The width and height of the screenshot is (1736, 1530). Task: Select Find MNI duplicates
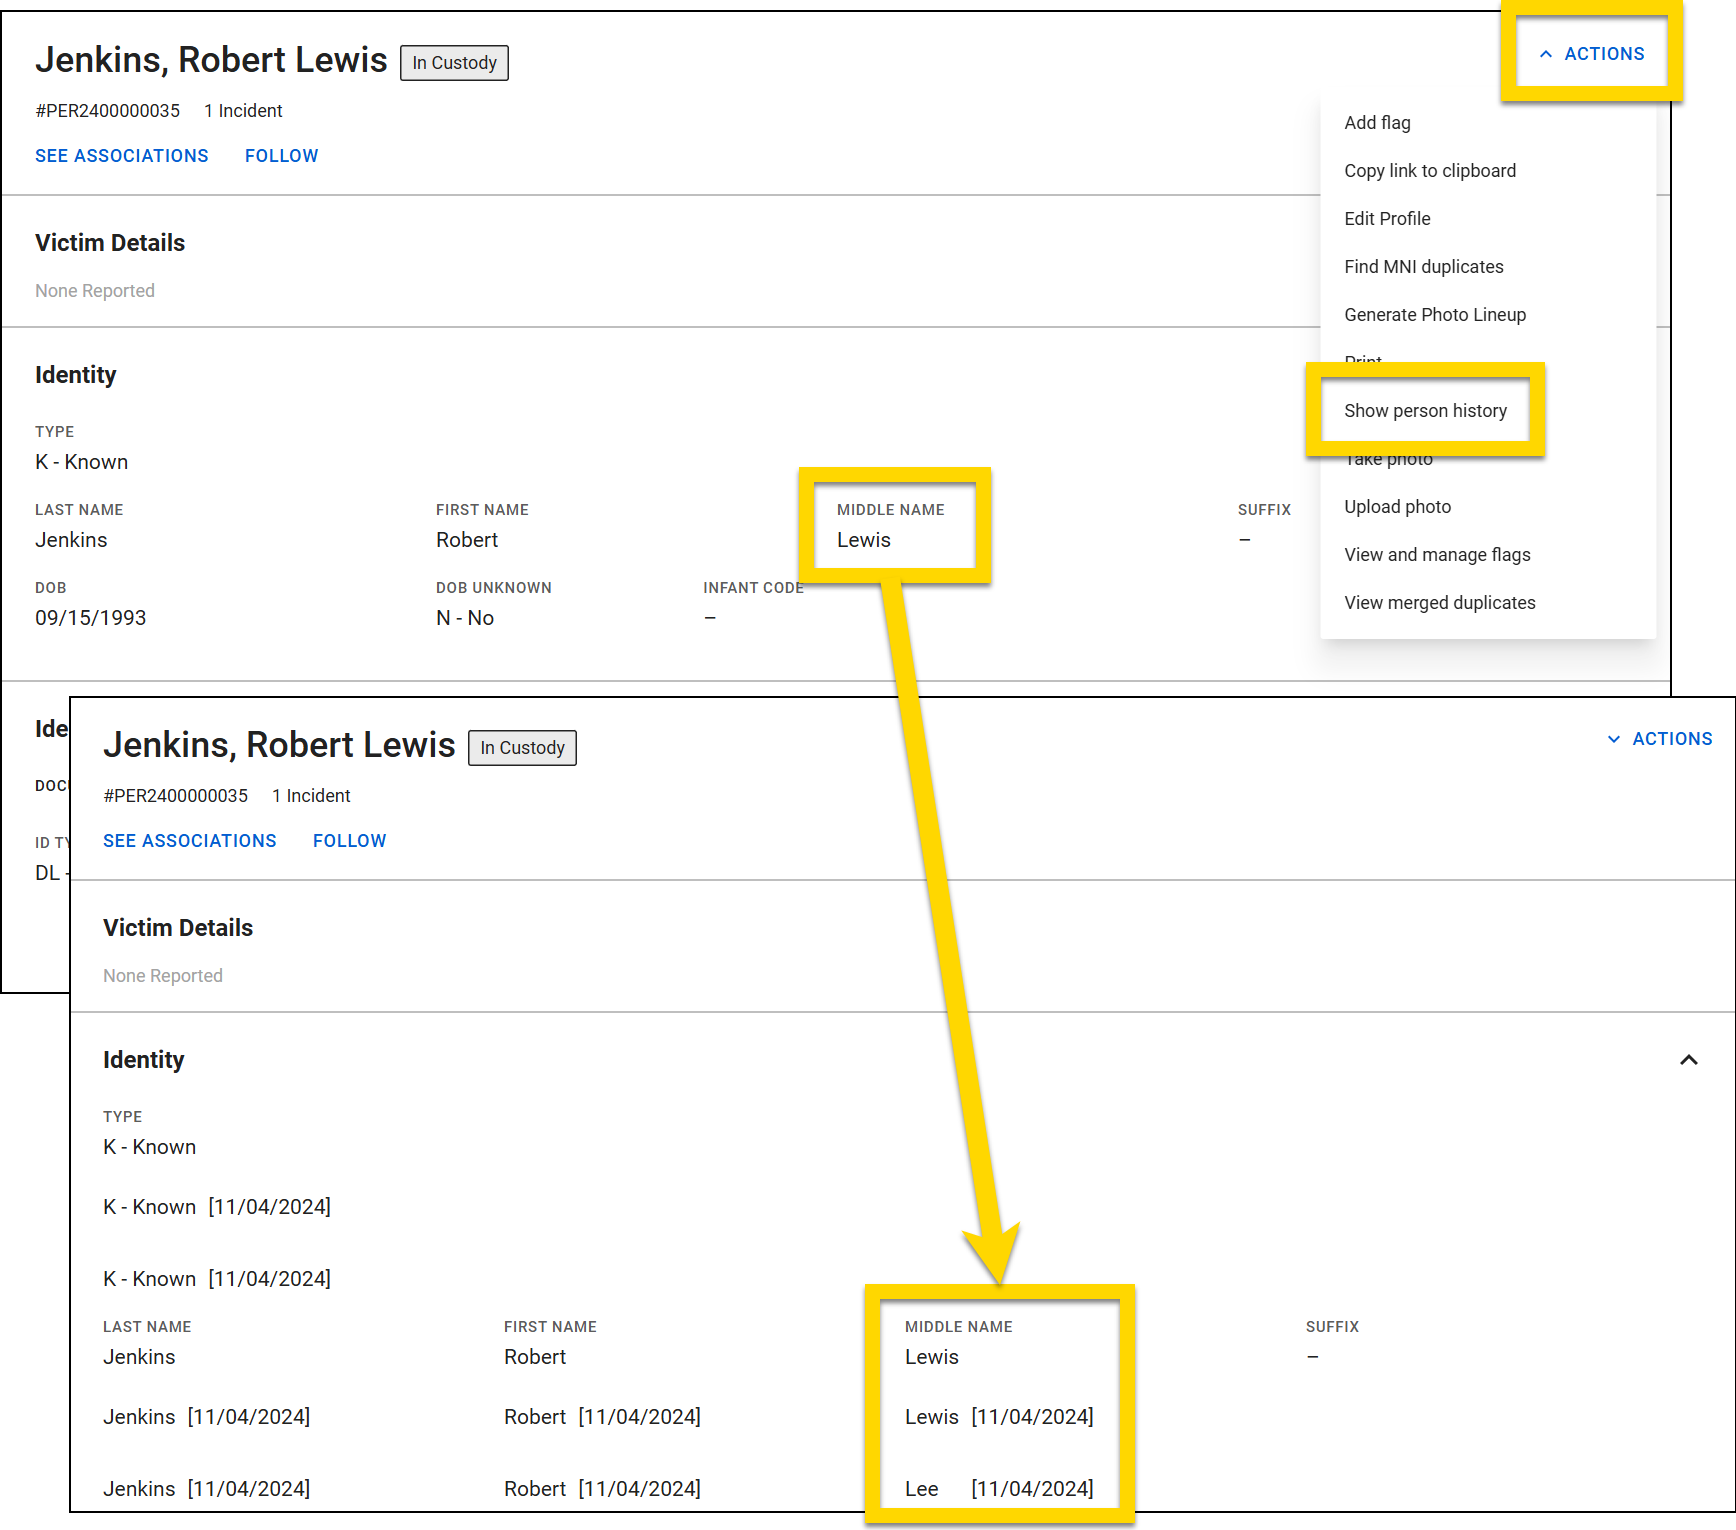pyautogui.click(x=1423, y=266)
